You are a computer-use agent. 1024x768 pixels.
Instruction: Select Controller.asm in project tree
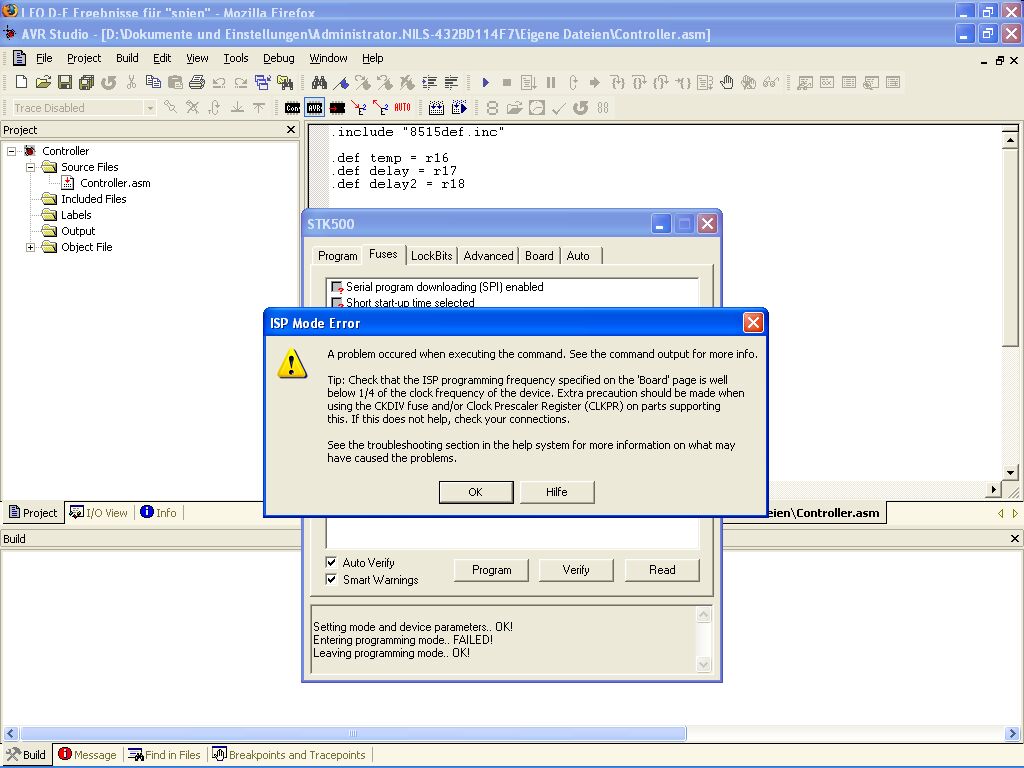coord(115,183)
